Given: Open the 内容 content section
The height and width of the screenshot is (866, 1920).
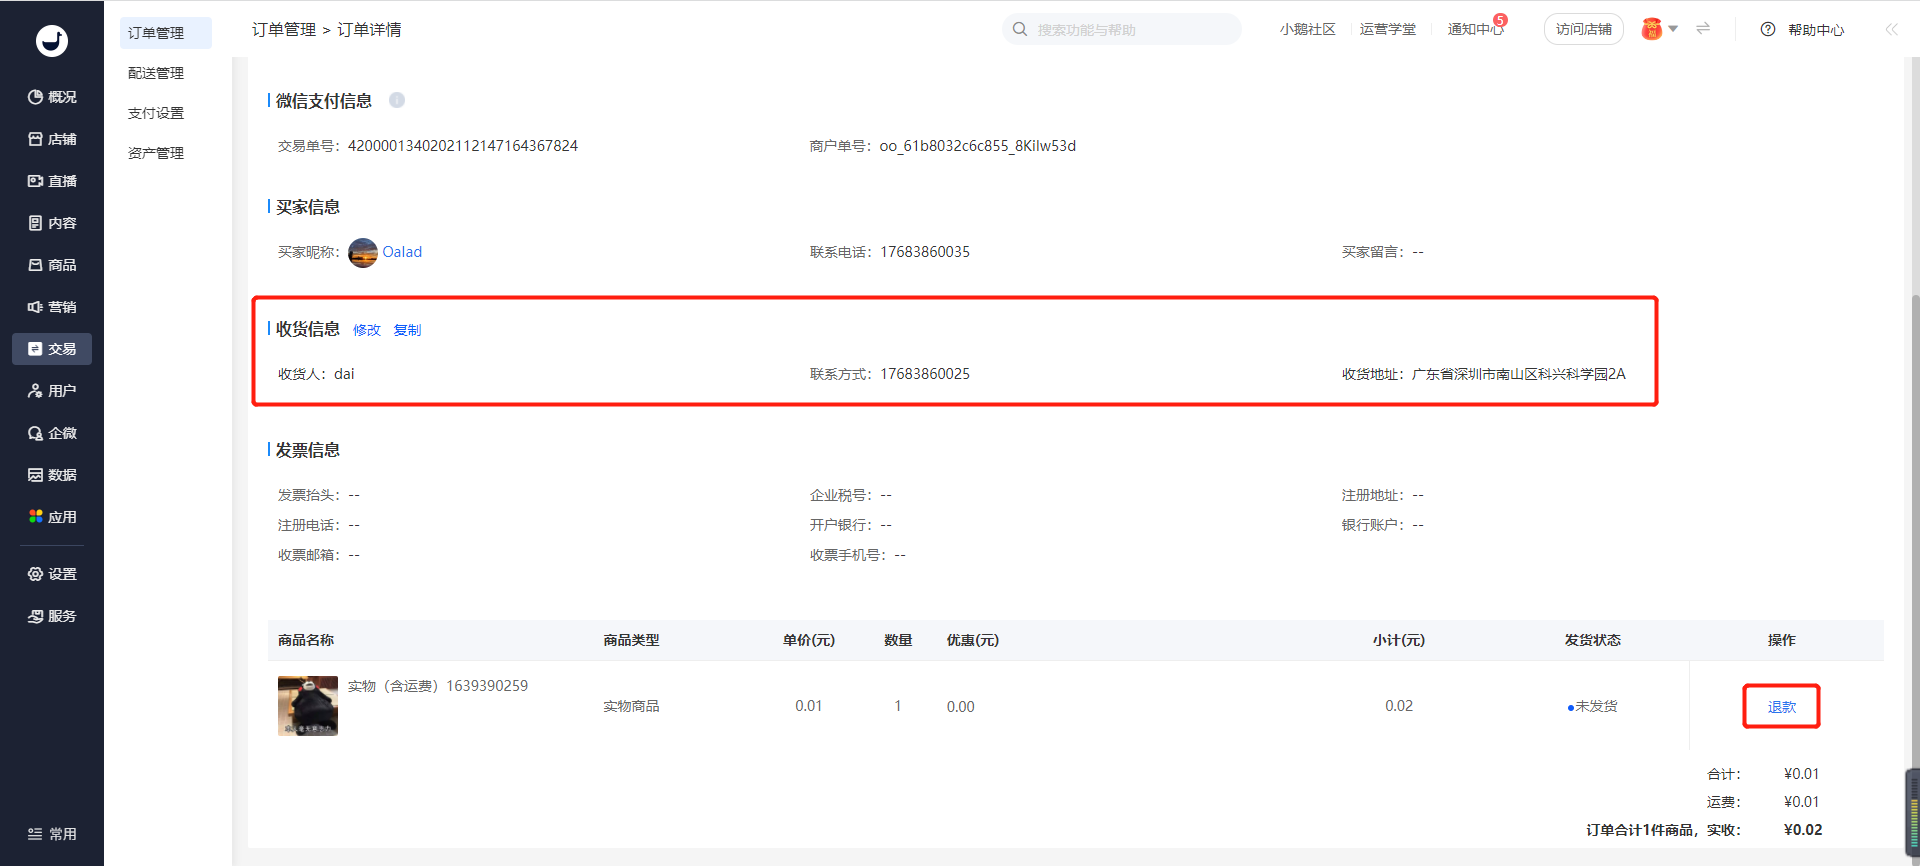Looking at the screenshot, I should (52, 223).
